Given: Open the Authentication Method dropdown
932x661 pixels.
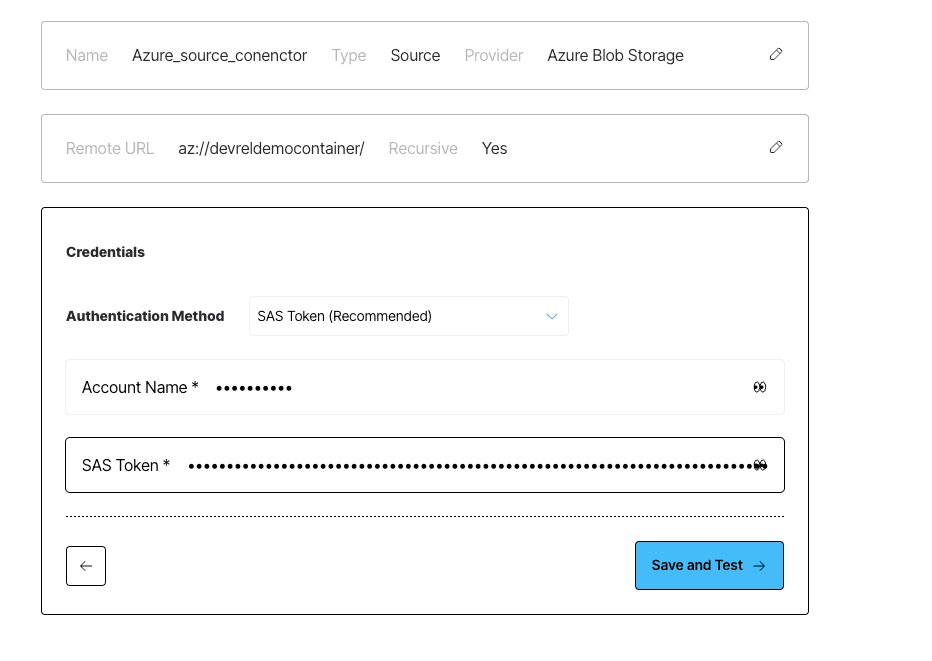Looking at the screenshot, I should pyautogui.click(x=409, y=316).
